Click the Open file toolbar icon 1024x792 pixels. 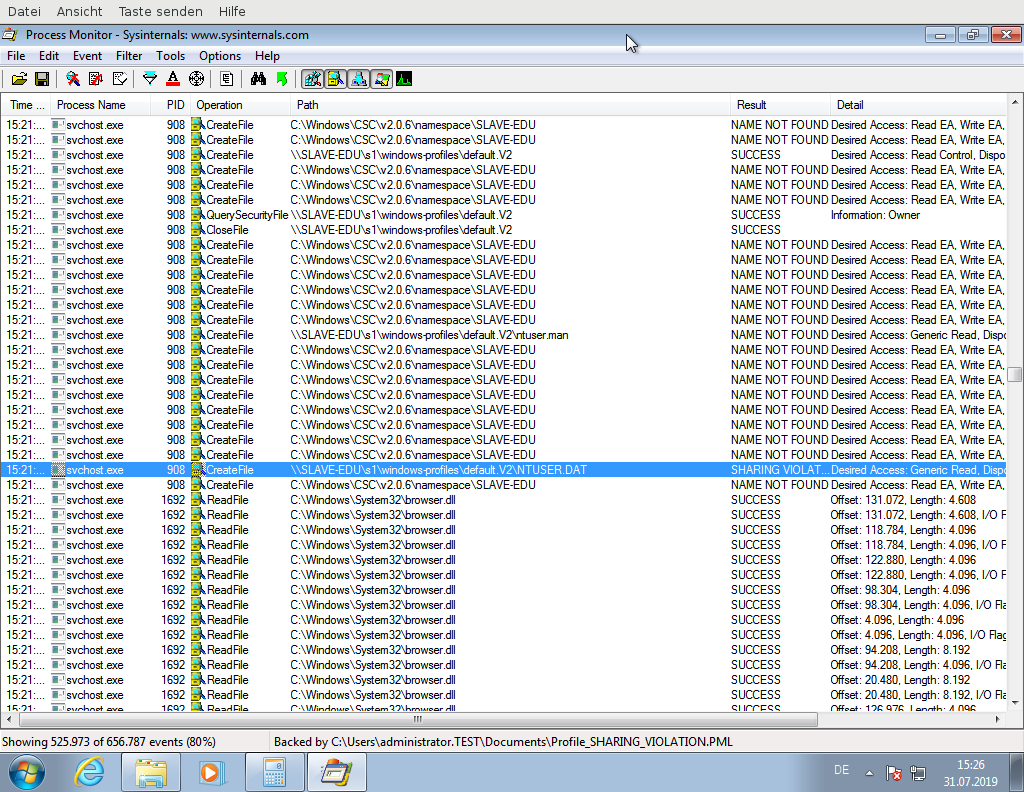pos(19,78)
